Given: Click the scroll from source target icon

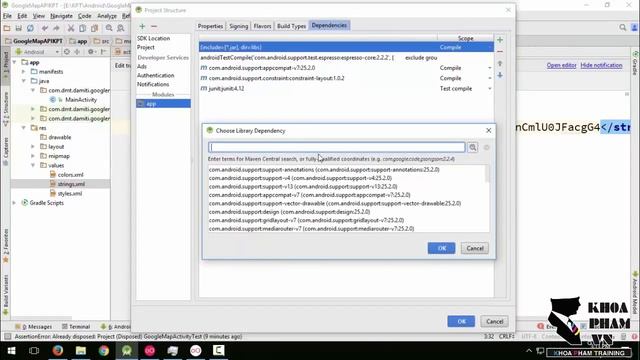Looking at the screenshot, I should 67,52.
